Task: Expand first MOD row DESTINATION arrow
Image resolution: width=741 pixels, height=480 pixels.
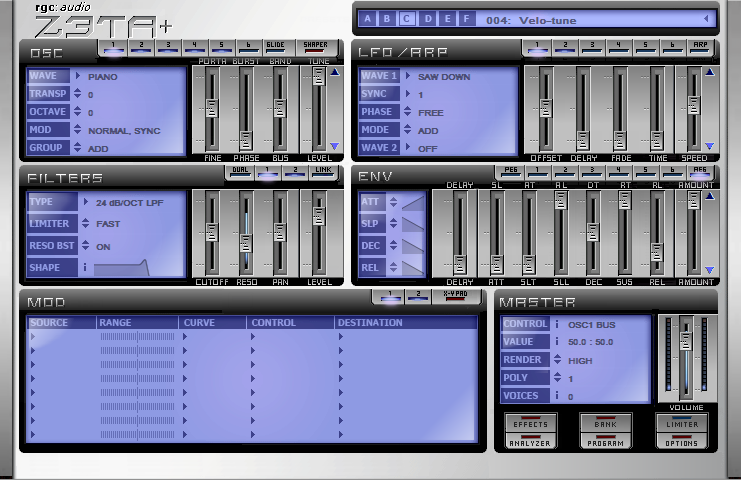Action: [x=341, y=337]
